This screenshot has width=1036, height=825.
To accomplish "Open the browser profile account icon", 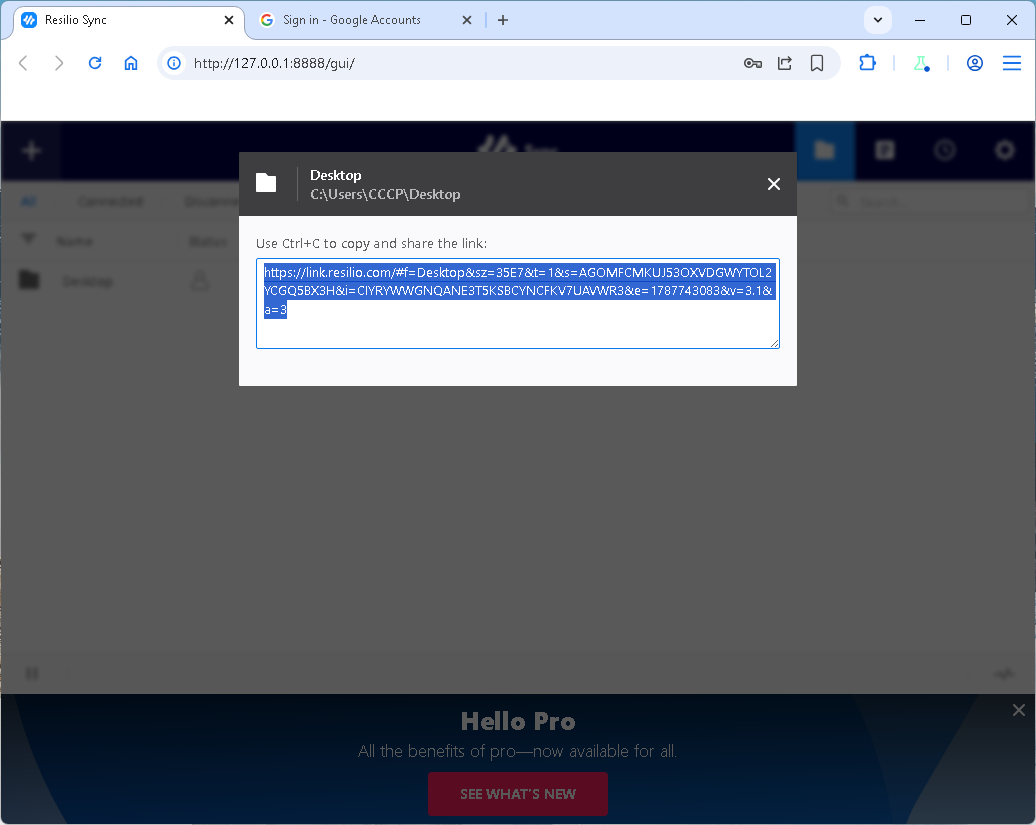I will pos(975,63).
